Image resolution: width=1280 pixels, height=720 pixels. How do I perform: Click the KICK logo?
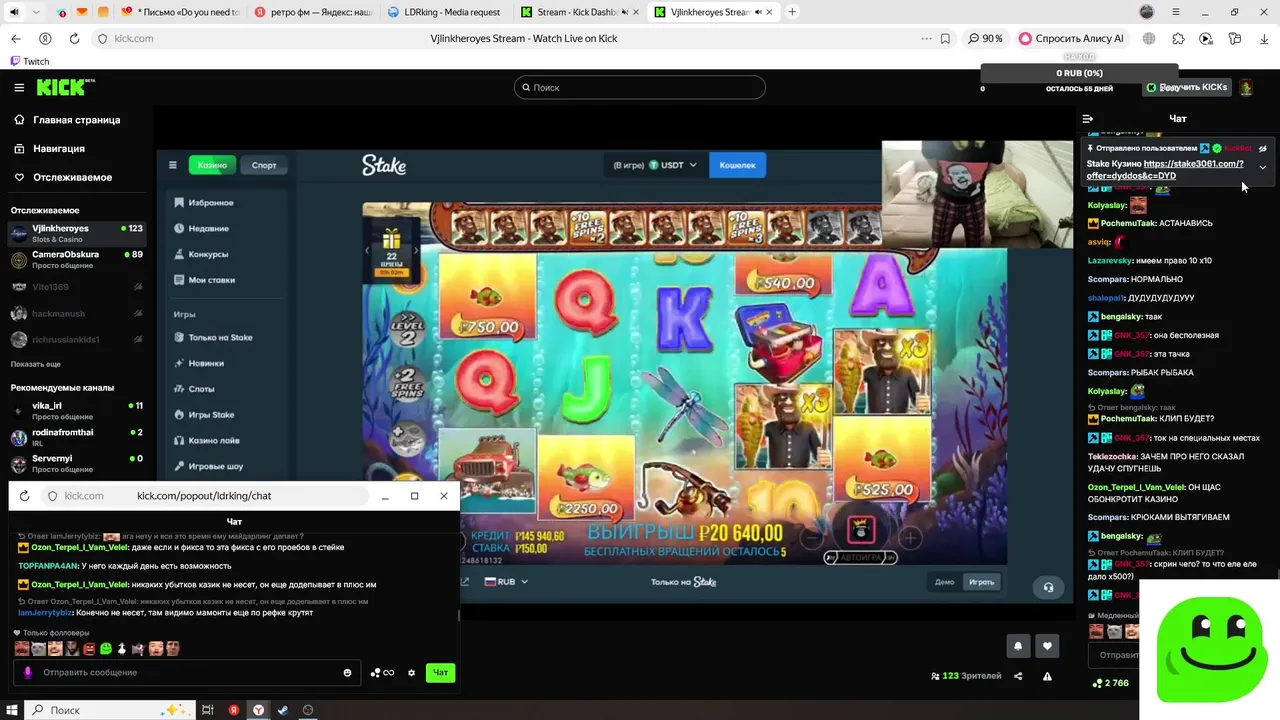tap(66, 87)
